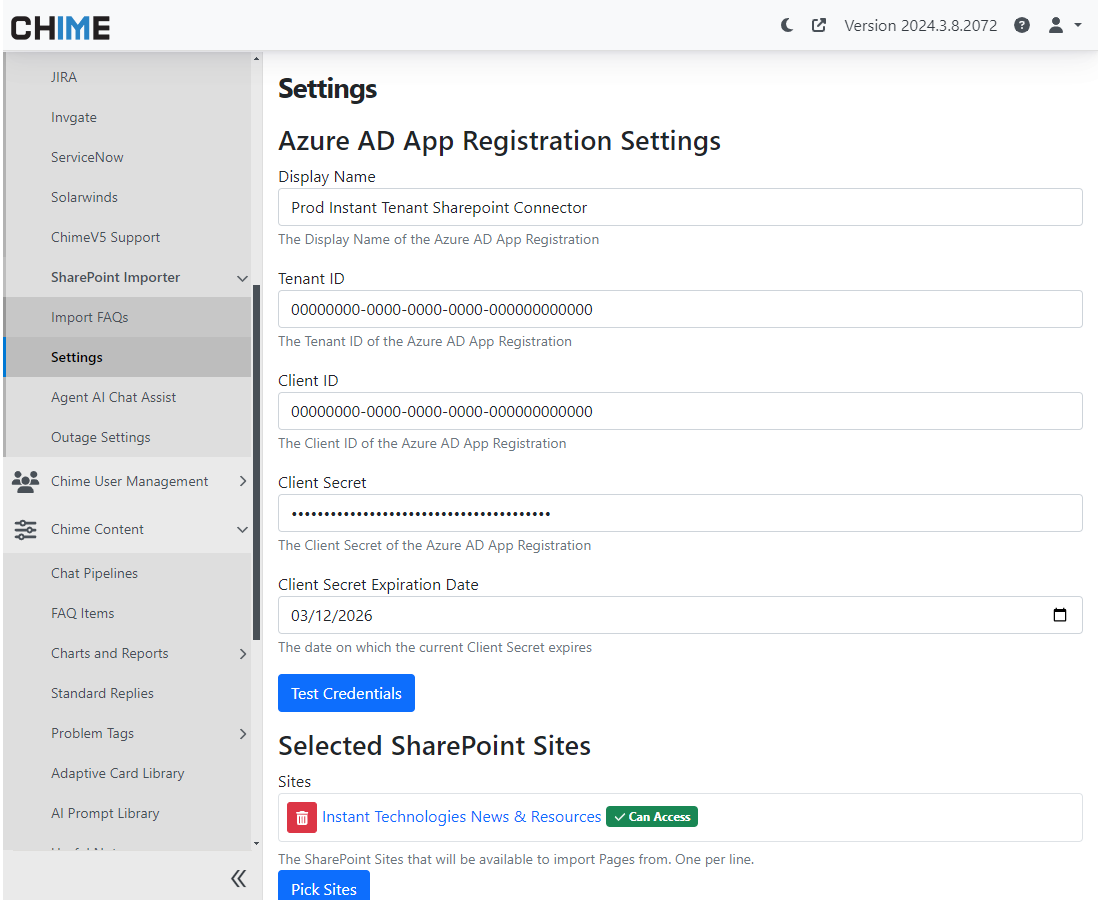This screenshot has height=900, width=1100.
Task: Open the user account menu icon
Action: [1056, 26]
